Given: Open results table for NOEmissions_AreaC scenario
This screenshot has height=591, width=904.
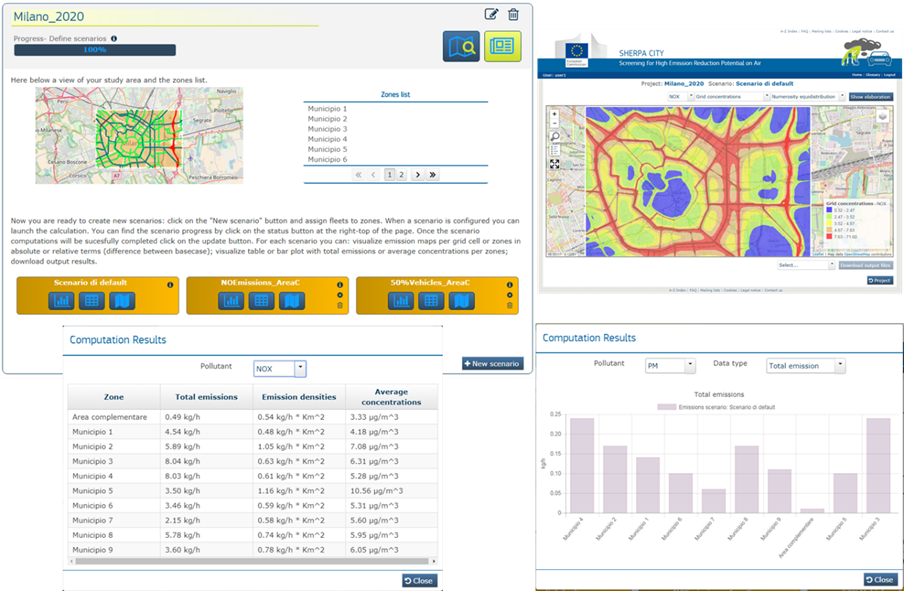Looking at the screenshot, I should tap(261, 300).
